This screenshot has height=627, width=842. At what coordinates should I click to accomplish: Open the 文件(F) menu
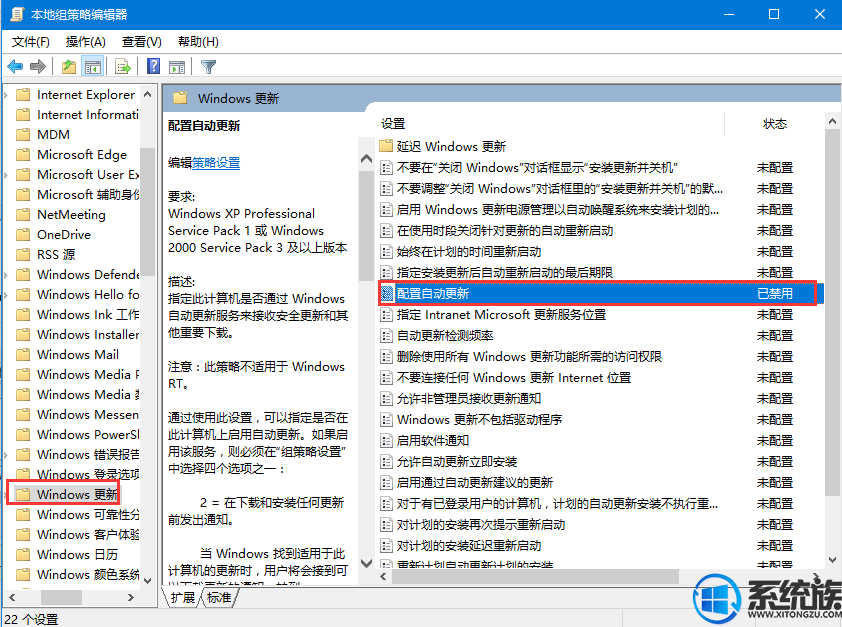(x=30, y=42)
